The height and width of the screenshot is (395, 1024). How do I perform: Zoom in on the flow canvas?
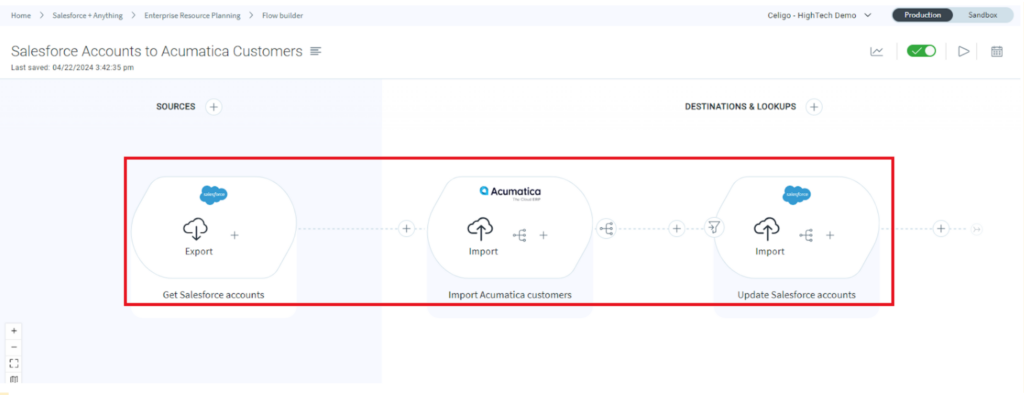(14, 330)
